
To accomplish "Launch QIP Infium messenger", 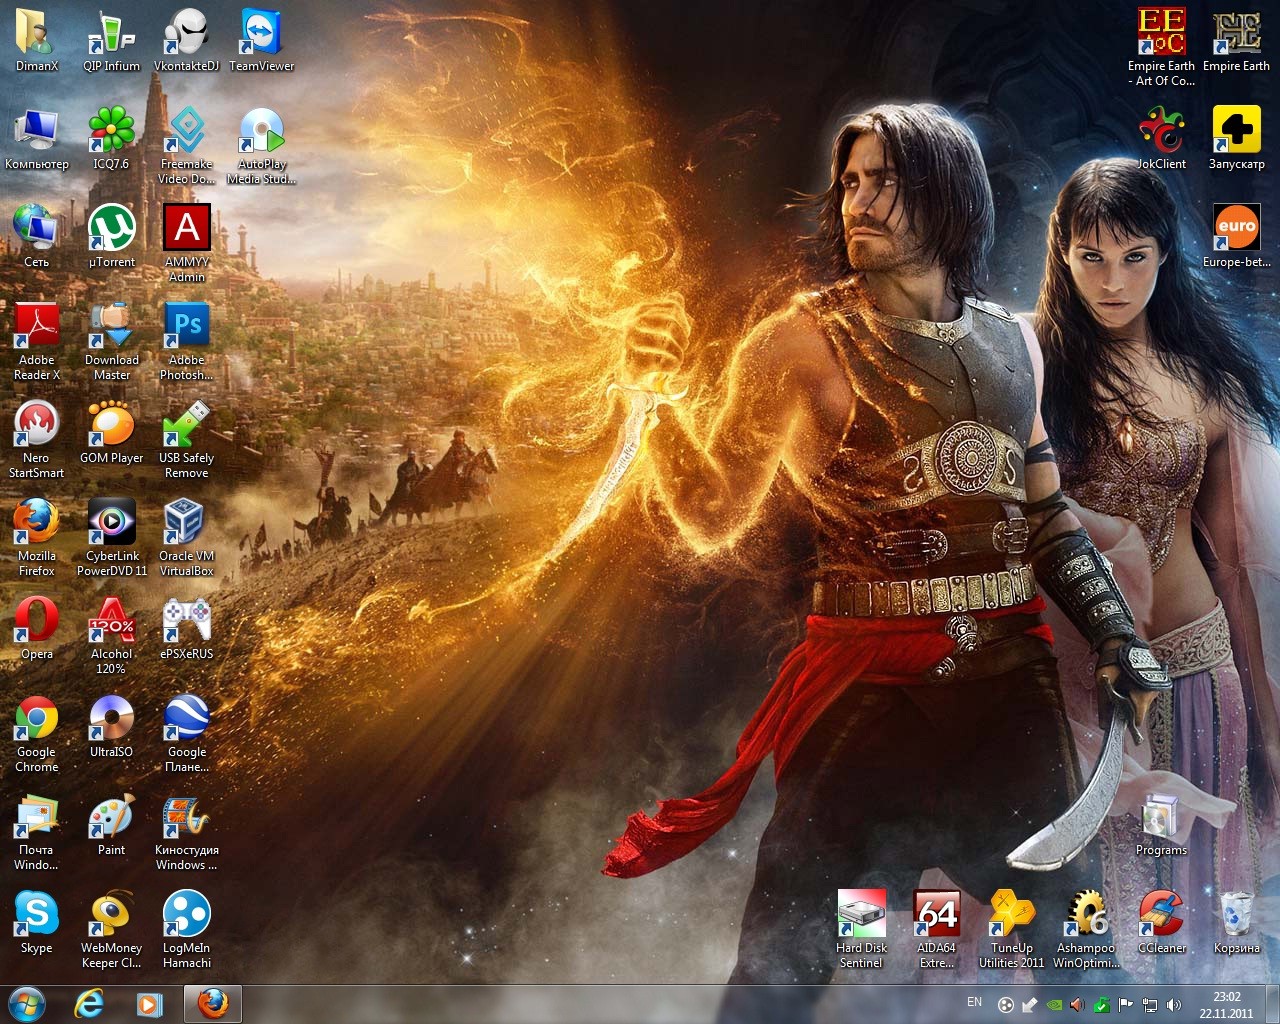I will click(x=111, y=40).
